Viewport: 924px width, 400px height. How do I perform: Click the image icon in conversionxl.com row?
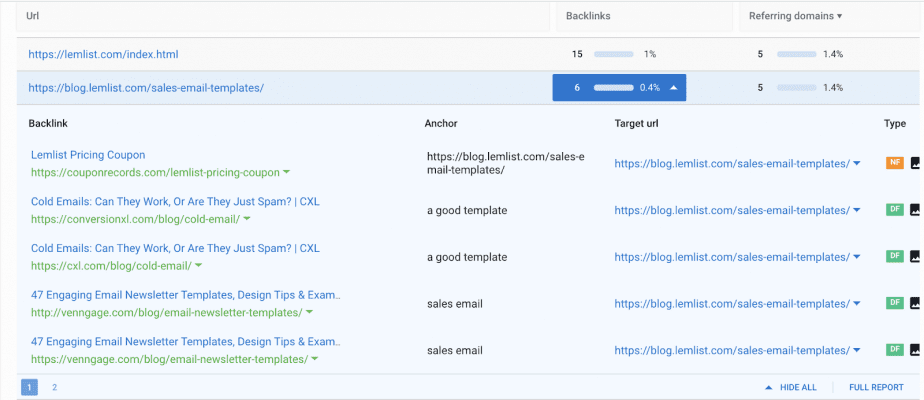(915, 210)
